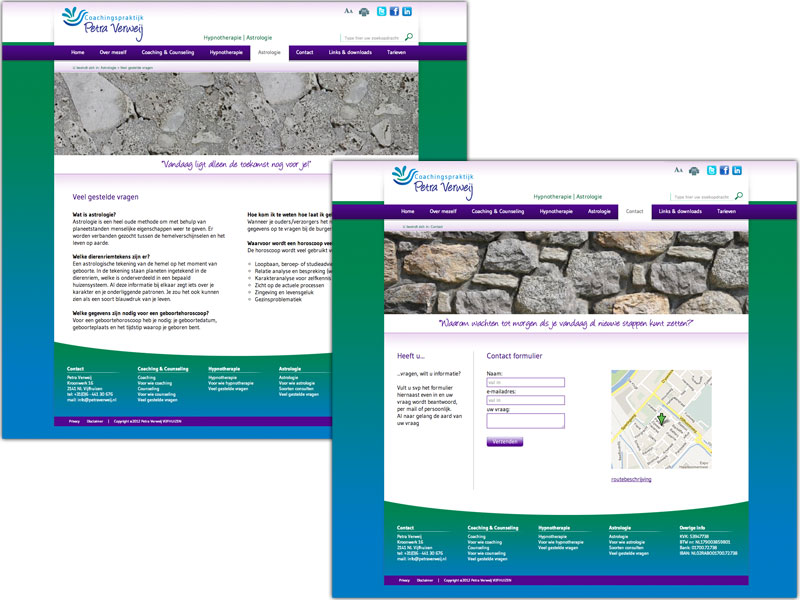
Task: Click the search magnifier icon on the Contact page
Action: [738, 197]
